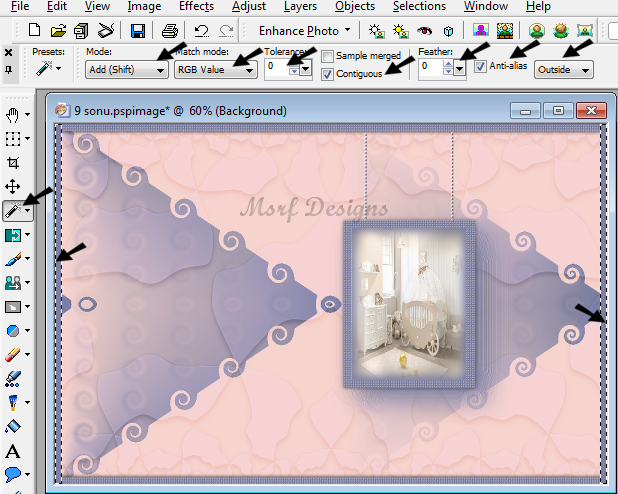Expand the Paint Brush tool flyout arrow
The width and height of the screenshot is (618, 494).
(27, 259)
